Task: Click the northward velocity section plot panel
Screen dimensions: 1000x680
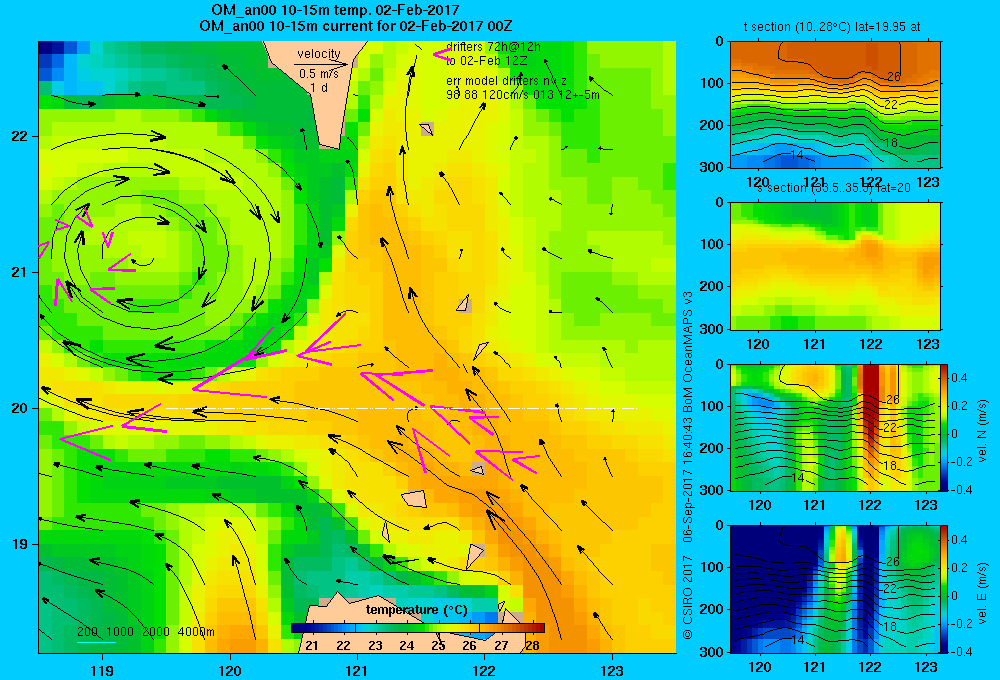Action: tap(835, 427)
